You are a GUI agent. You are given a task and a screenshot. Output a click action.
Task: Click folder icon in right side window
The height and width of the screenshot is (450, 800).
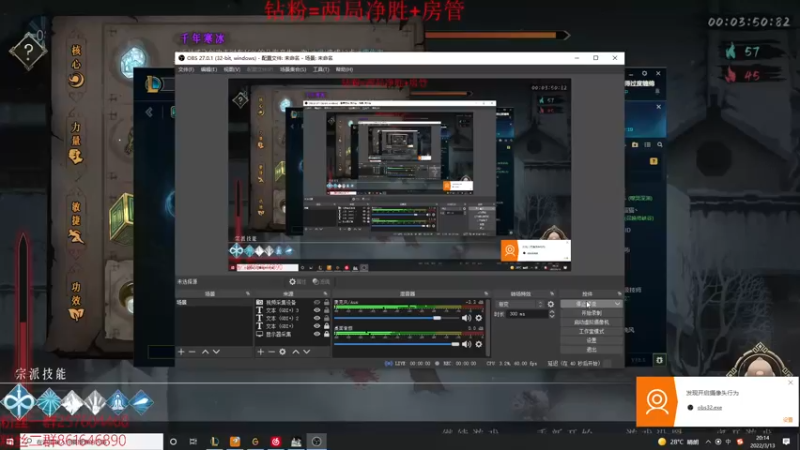pyautogui.click(x=635, y=145)
